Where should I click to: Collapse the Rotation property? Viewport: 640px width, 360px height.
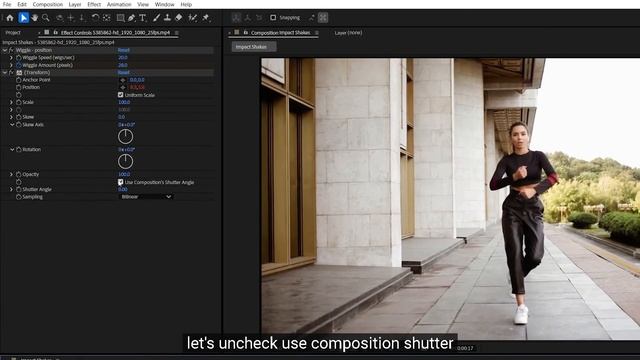(x=12, y=150)
